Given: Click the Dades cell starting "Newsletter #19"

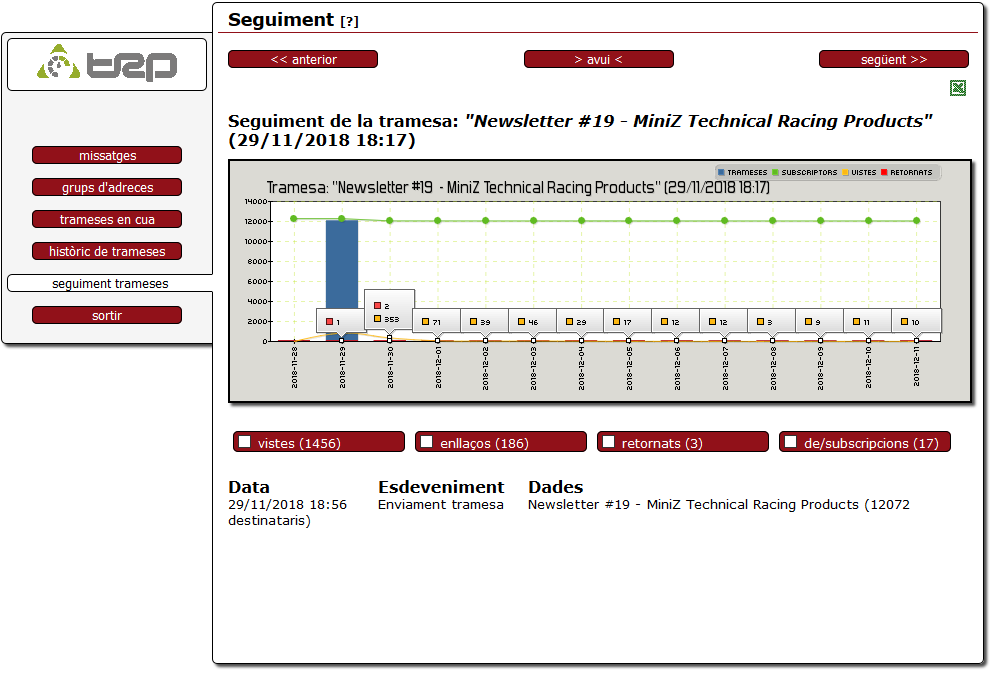Looking at the screenshot, I should (719, 505).
